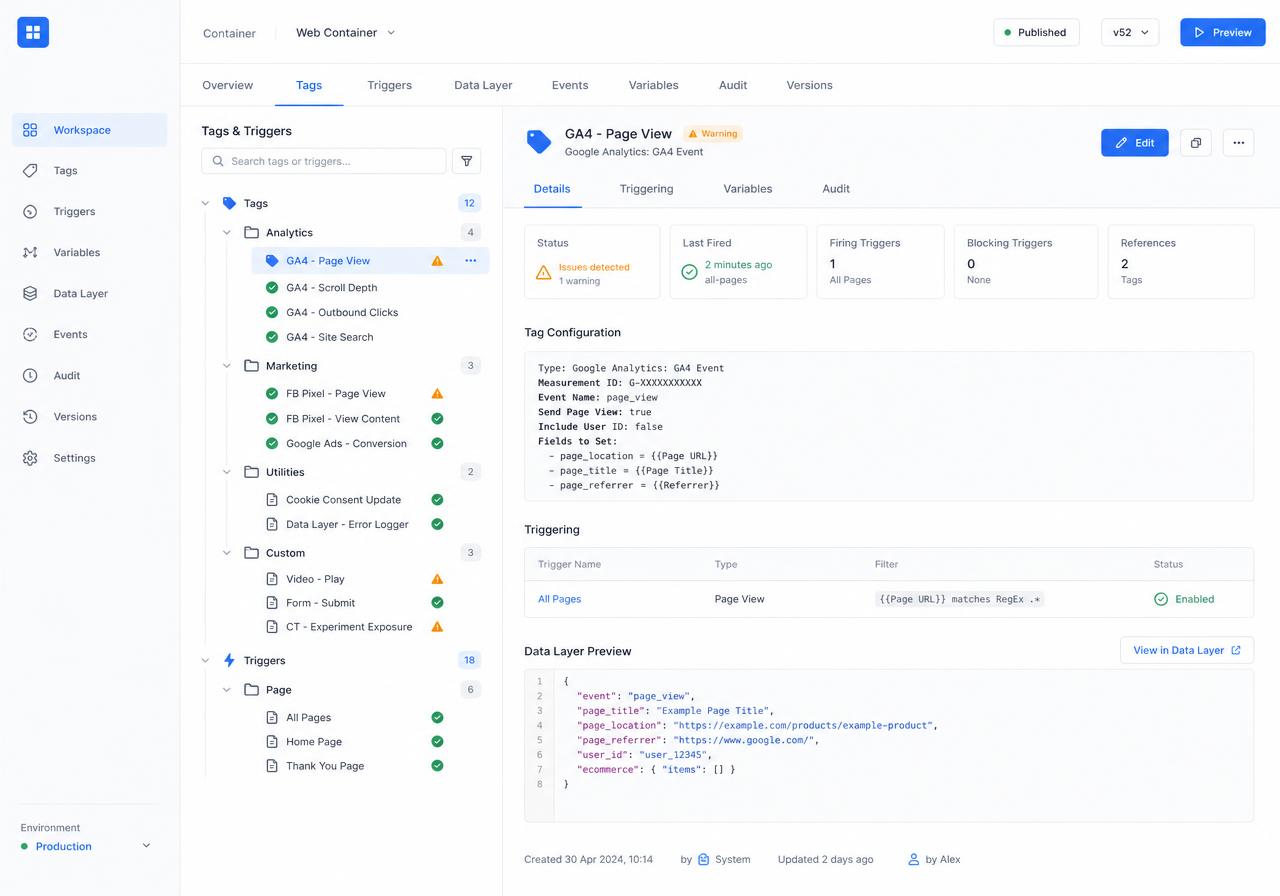Click the Warning badge next to tag title
This screenshot has width=1280, height=896.
point(713,133)
